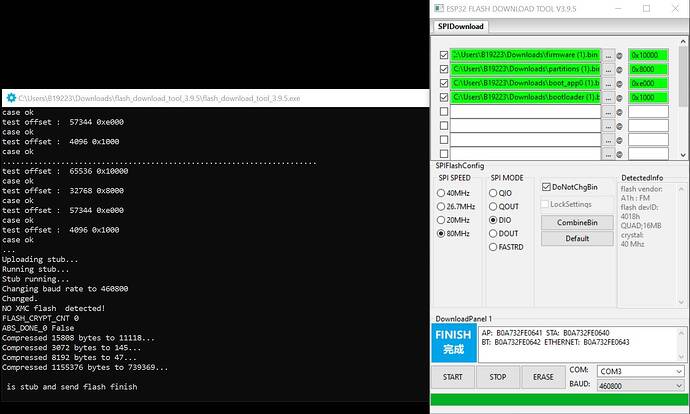The height and width of the screenshot is (414, 690).
Task: Open the BAUD rate dropdown showing 460800
Action: pyautogui.click(x=640, y=386)
